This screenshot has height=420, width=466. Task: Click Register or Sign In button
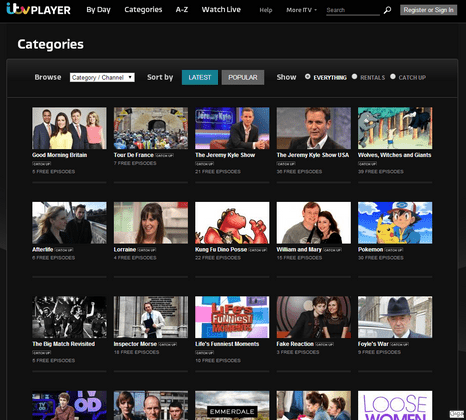click(428, 10)
